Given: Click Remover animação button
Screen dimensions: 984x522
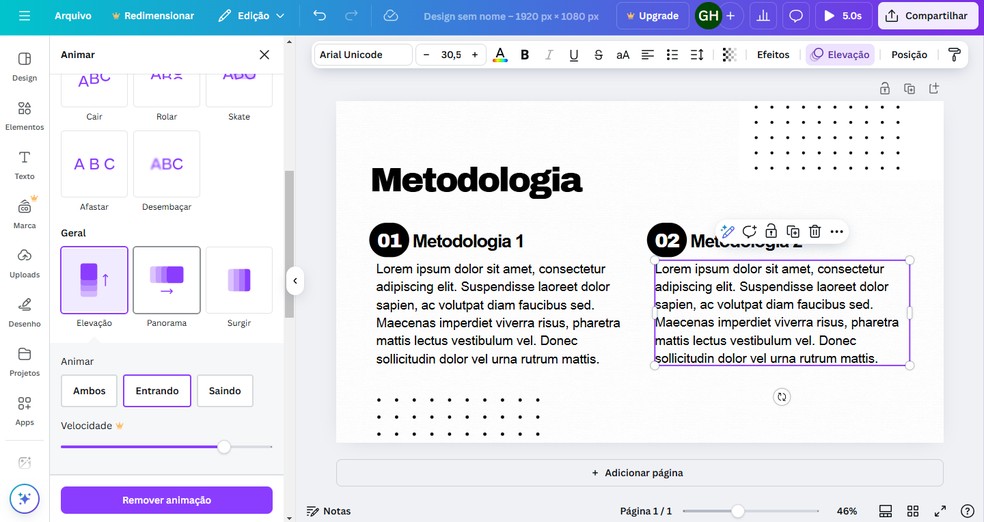Looking at the screenshot, I should pos(167,500).
